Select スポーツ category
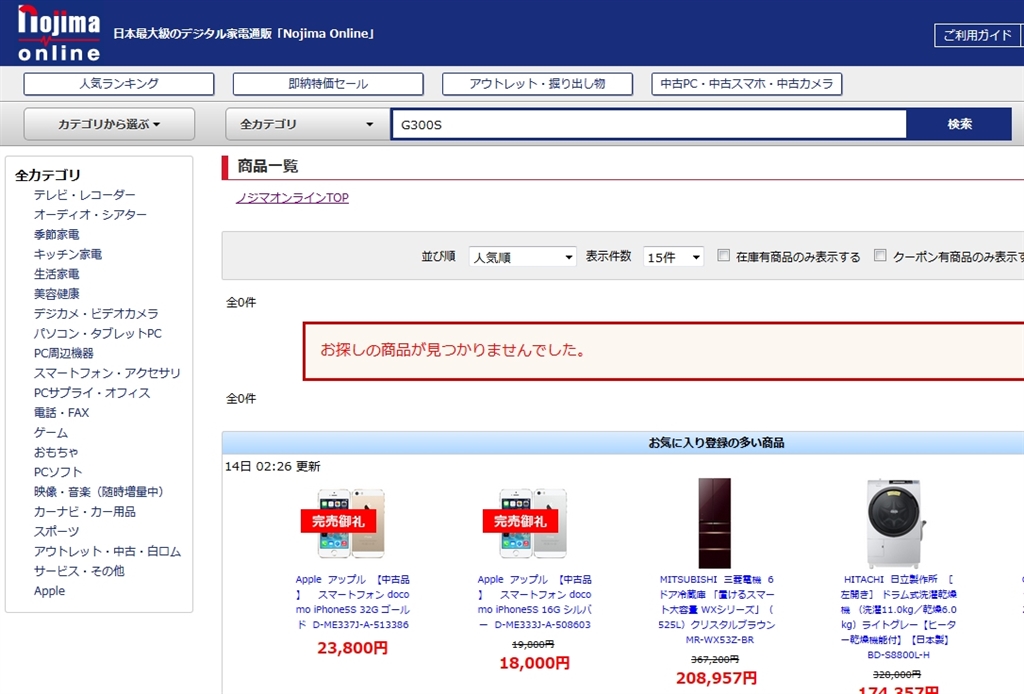 click(57, 531)
